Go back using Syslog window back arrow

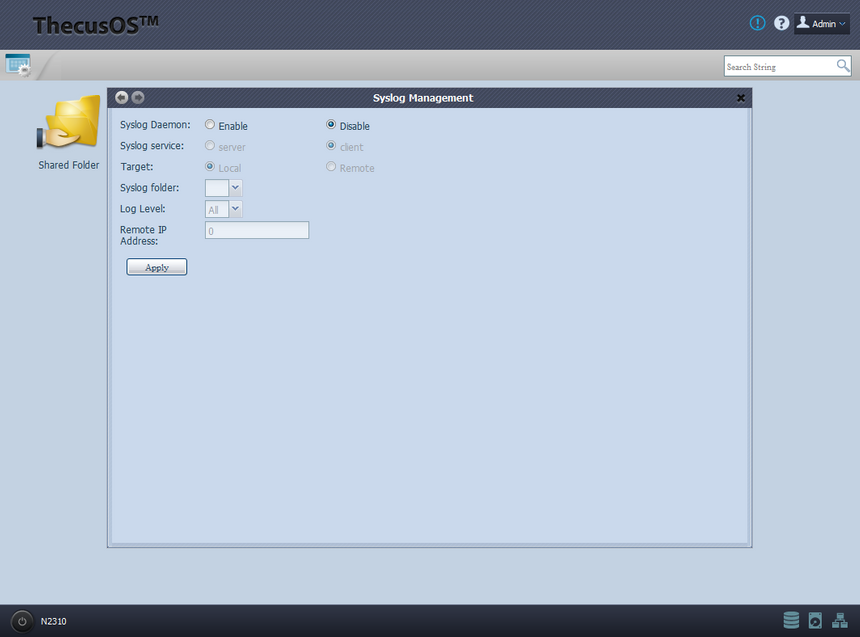122,97
